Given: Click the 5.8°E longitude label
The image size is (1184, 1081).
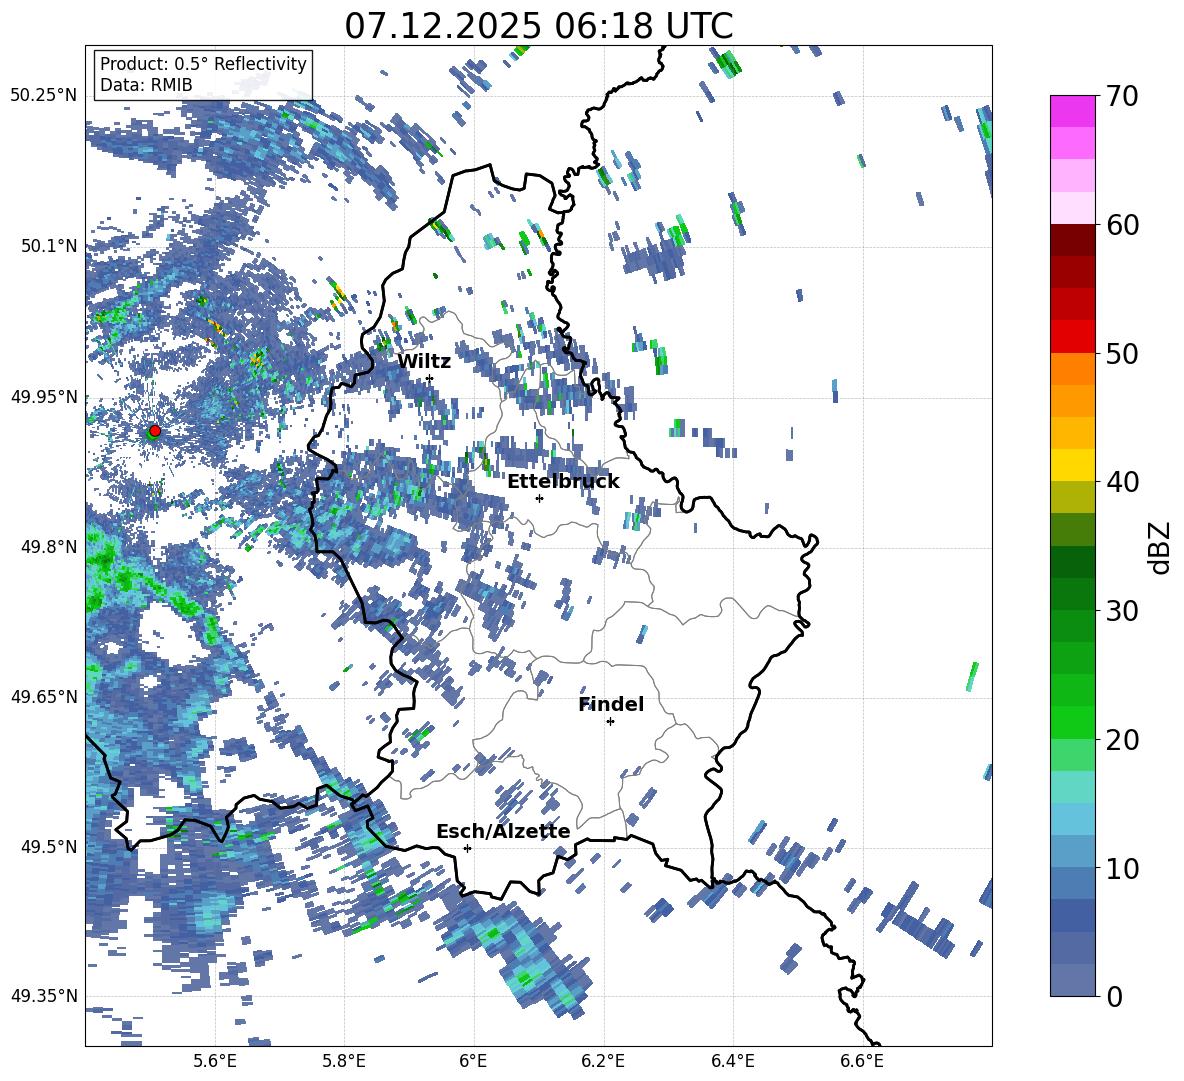Looking at the screenshot, I should [344, 1061].
